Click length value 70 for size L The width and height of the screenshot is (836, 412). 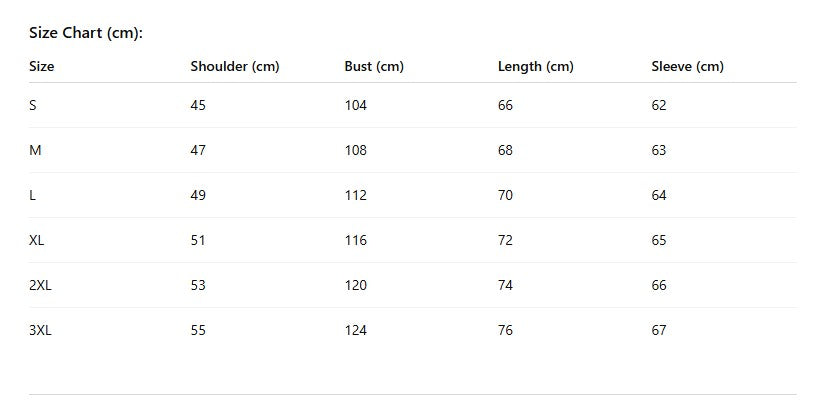(505, 195)
